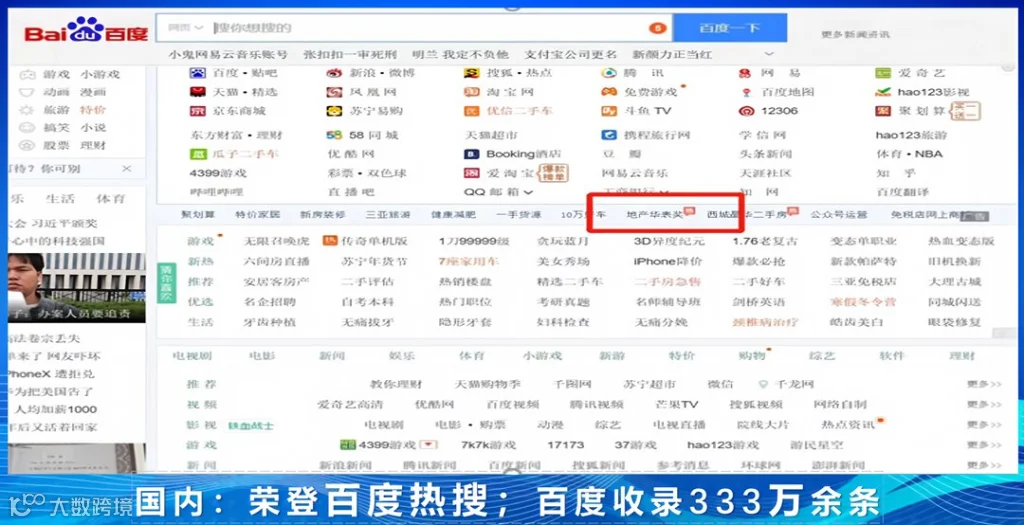Click the orange badge in search box
The image size is (1024, 525).
(657, 28)
